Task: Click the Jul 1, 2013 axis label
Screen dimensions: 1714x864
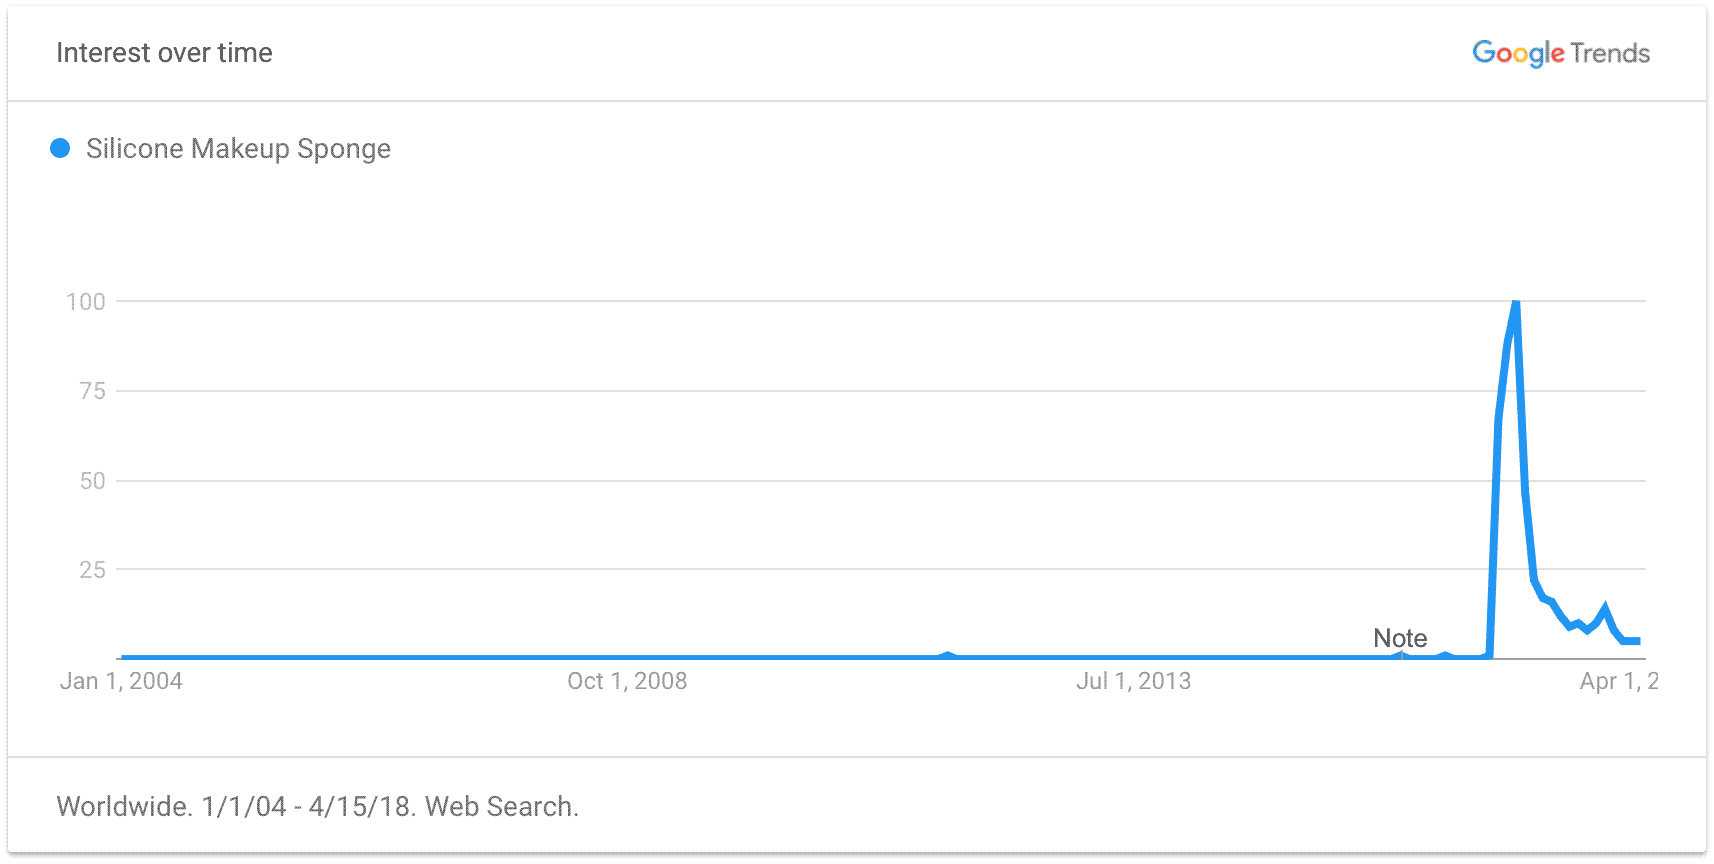Action: coord(1133,681)
